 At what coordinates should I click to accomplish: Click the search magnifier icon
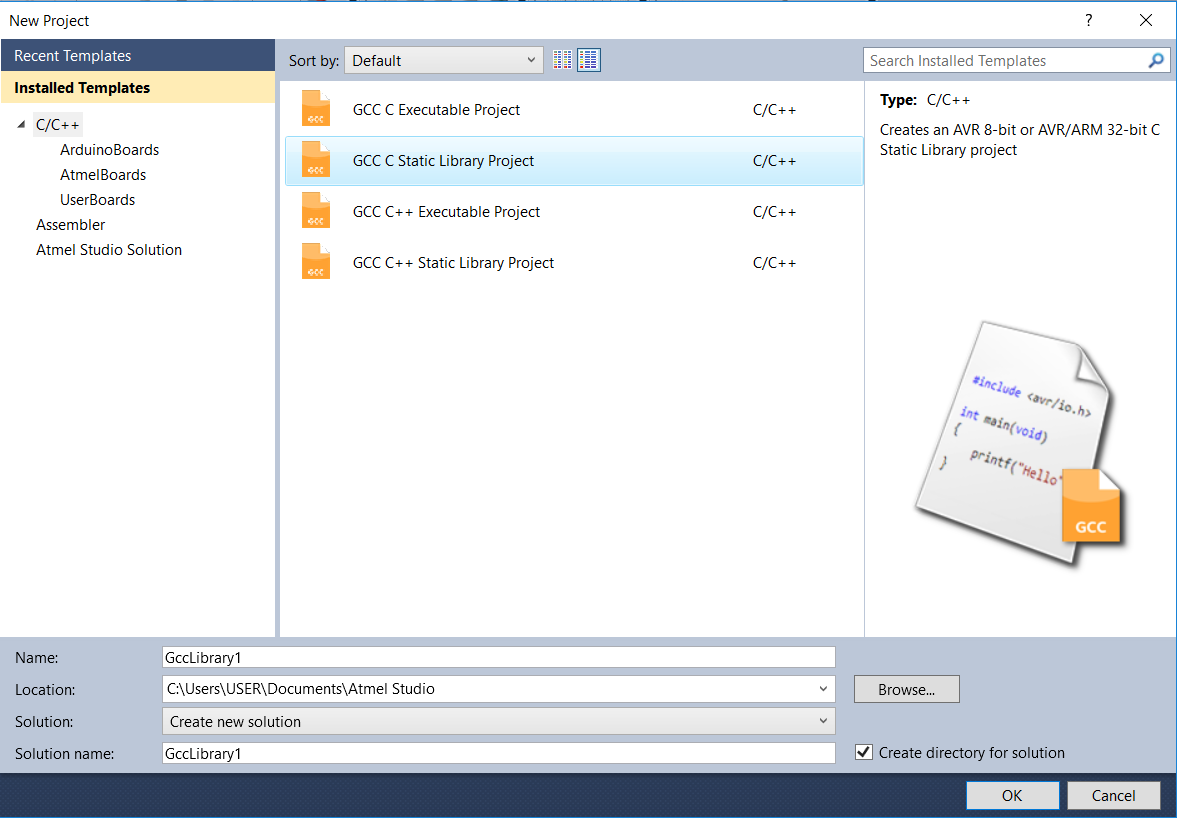pyautogui.click(x=1156, y=60)
